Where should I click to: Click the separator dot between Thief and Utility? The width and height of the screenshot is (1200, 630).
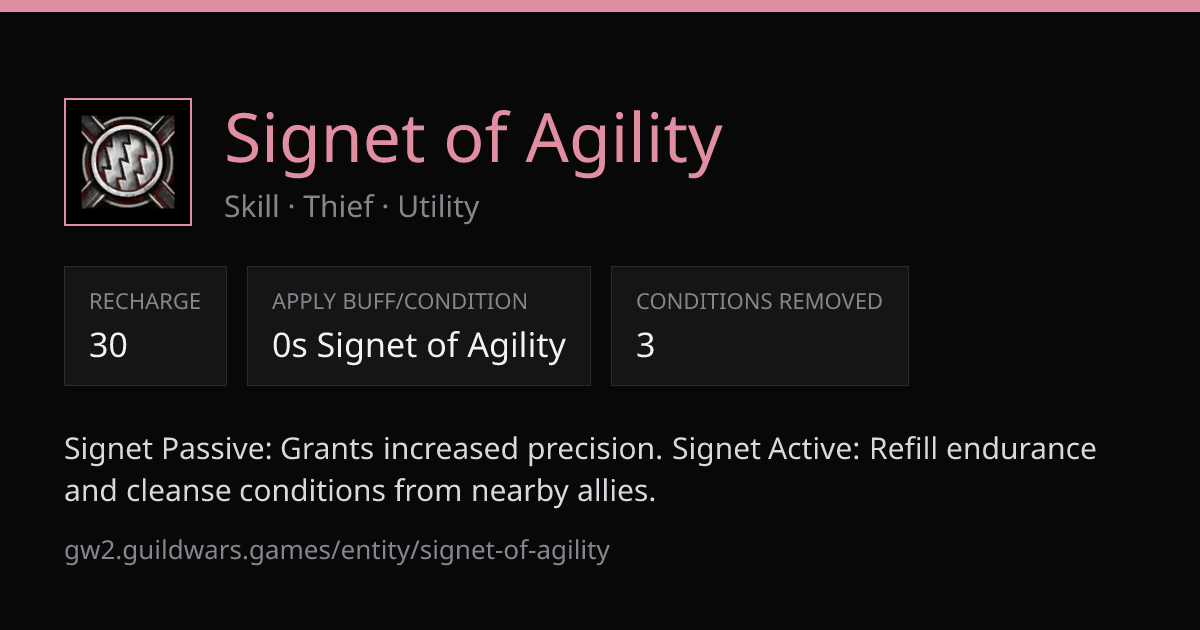386,208
